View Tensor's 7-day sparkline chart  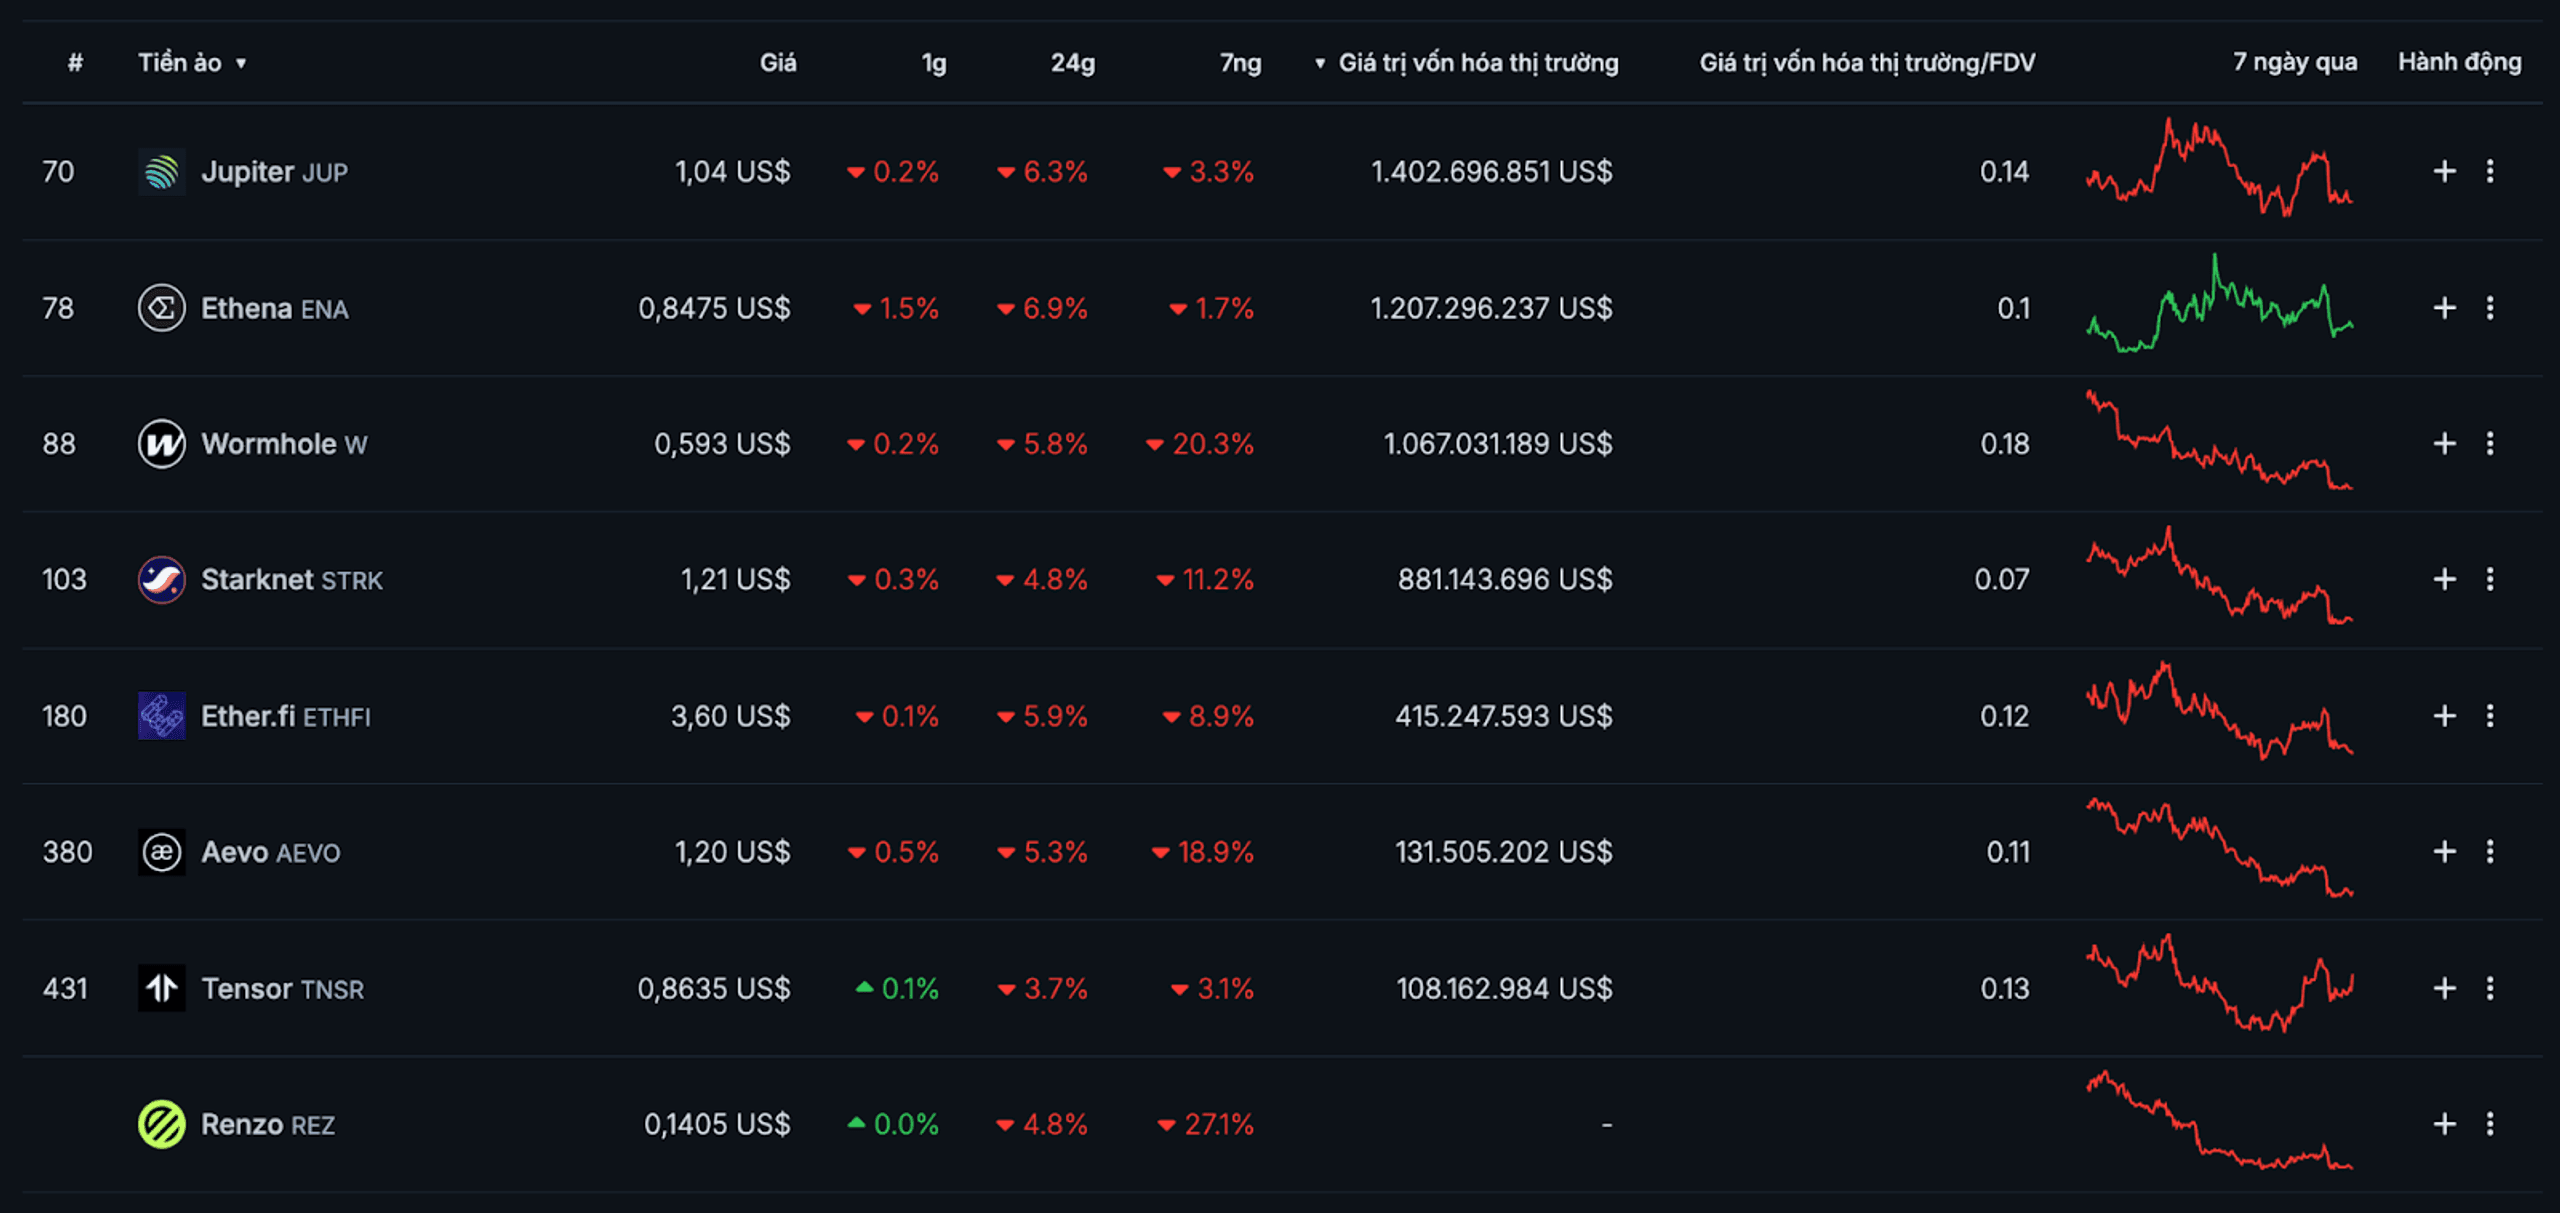pyautogui.click(x=2220, y=984)
